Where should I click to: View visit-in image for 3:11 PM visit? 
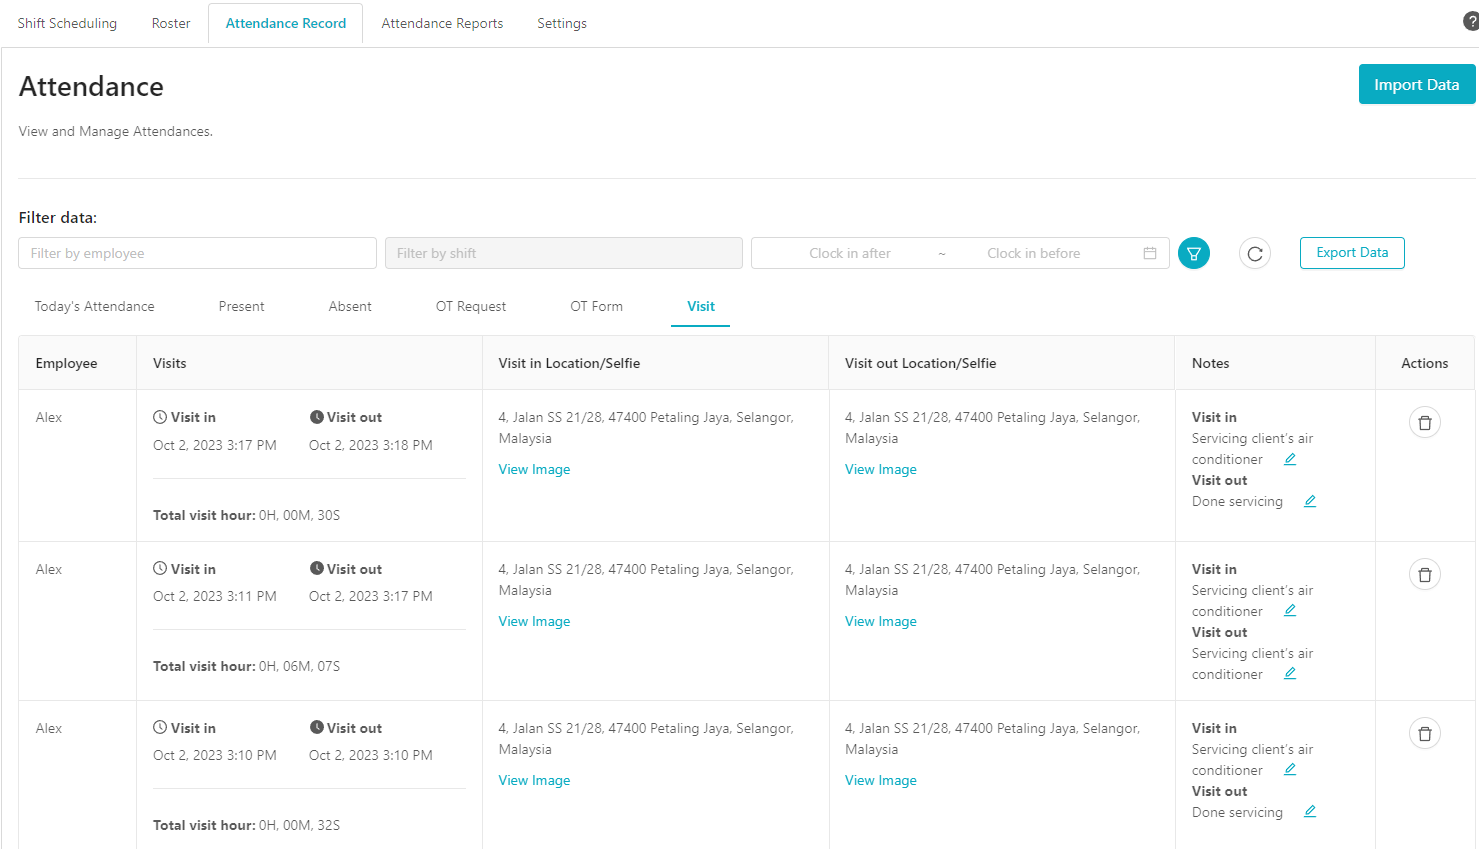[535, 621]
